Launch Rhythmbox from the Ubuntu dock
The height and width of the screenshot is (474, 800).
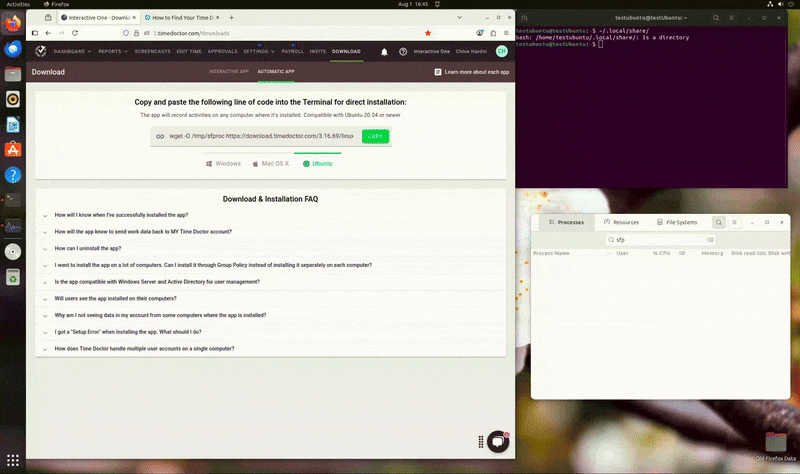point(13,99)
